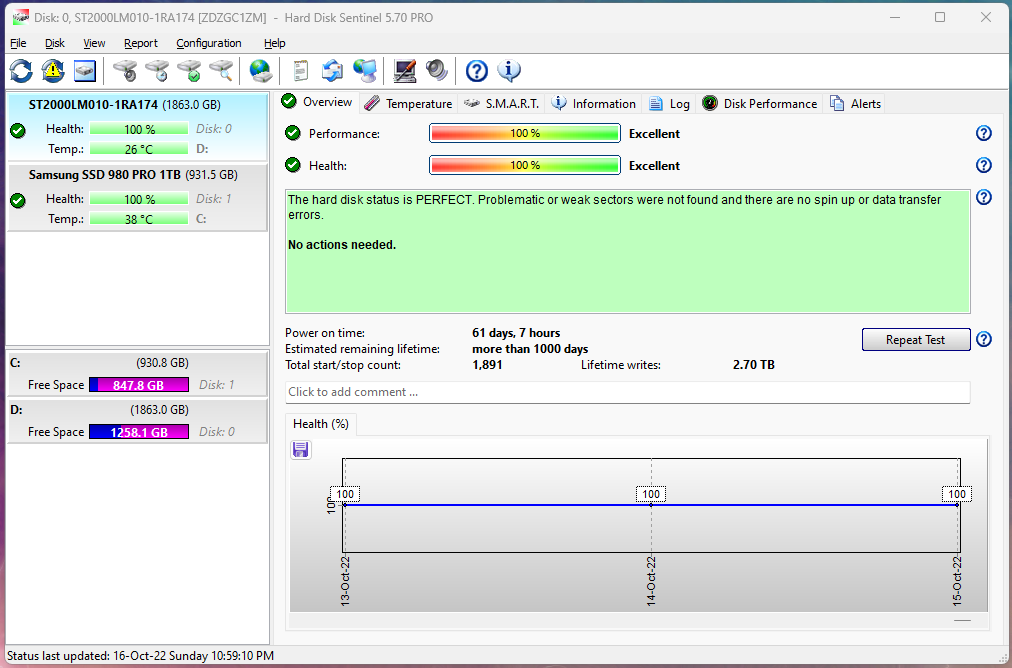The height and width of the screenshot is (668, 1012).
Task: Click green check icon on Samsung SSD disk
Action: click(x=18, y=201)
